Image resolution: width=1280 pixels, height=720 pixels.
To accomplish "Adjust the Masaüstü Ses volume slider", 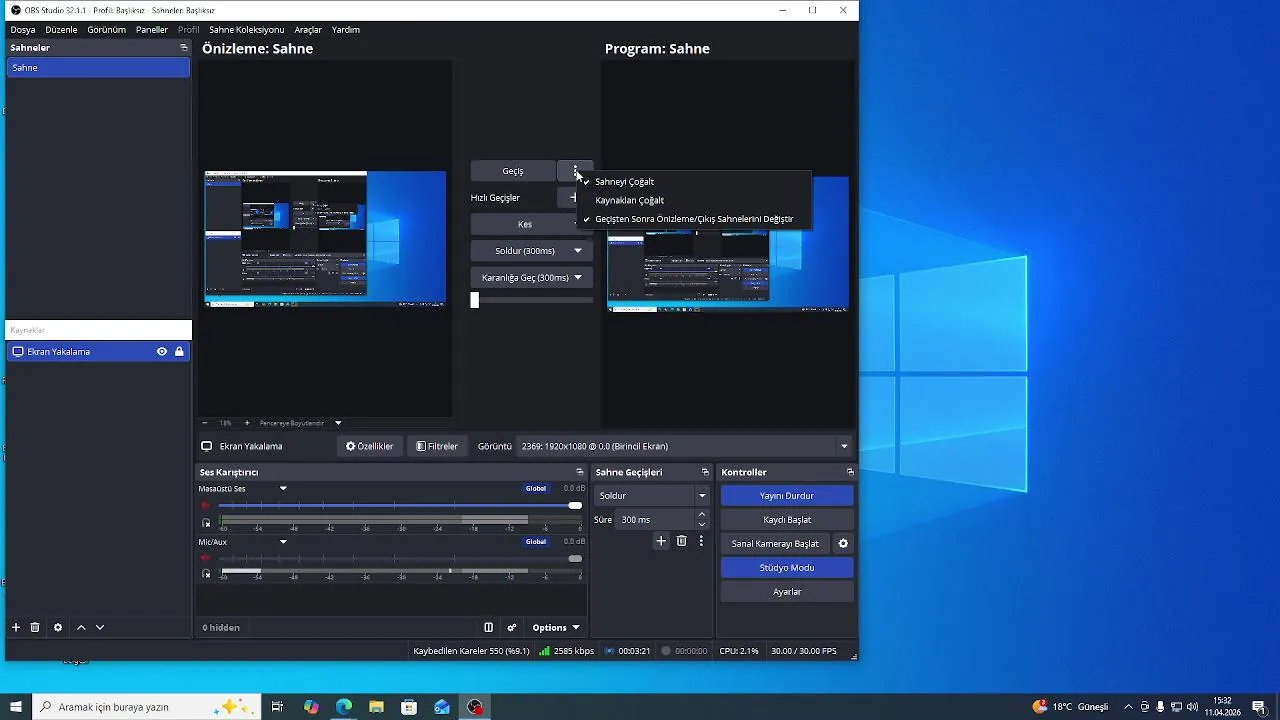I will (x=400, y=506).
